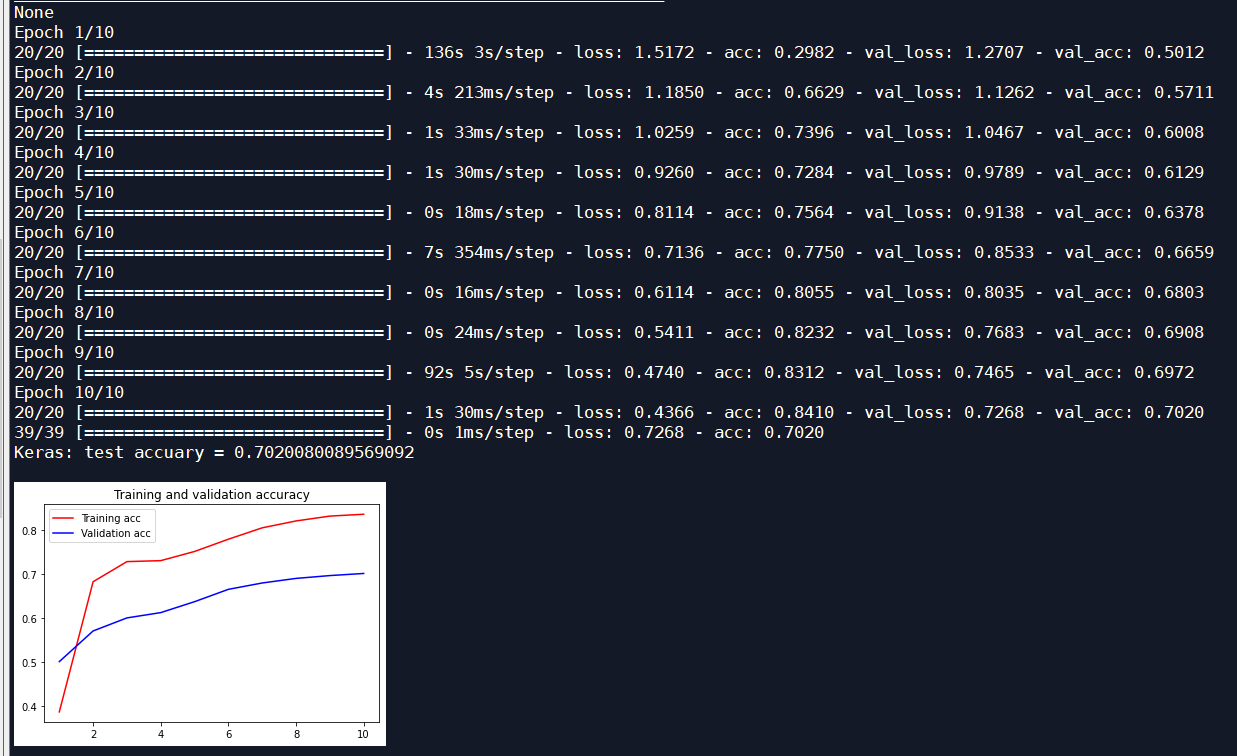
Task: Click the y-axis label '0.8' on the plot
Action: (x=29, y=531)
